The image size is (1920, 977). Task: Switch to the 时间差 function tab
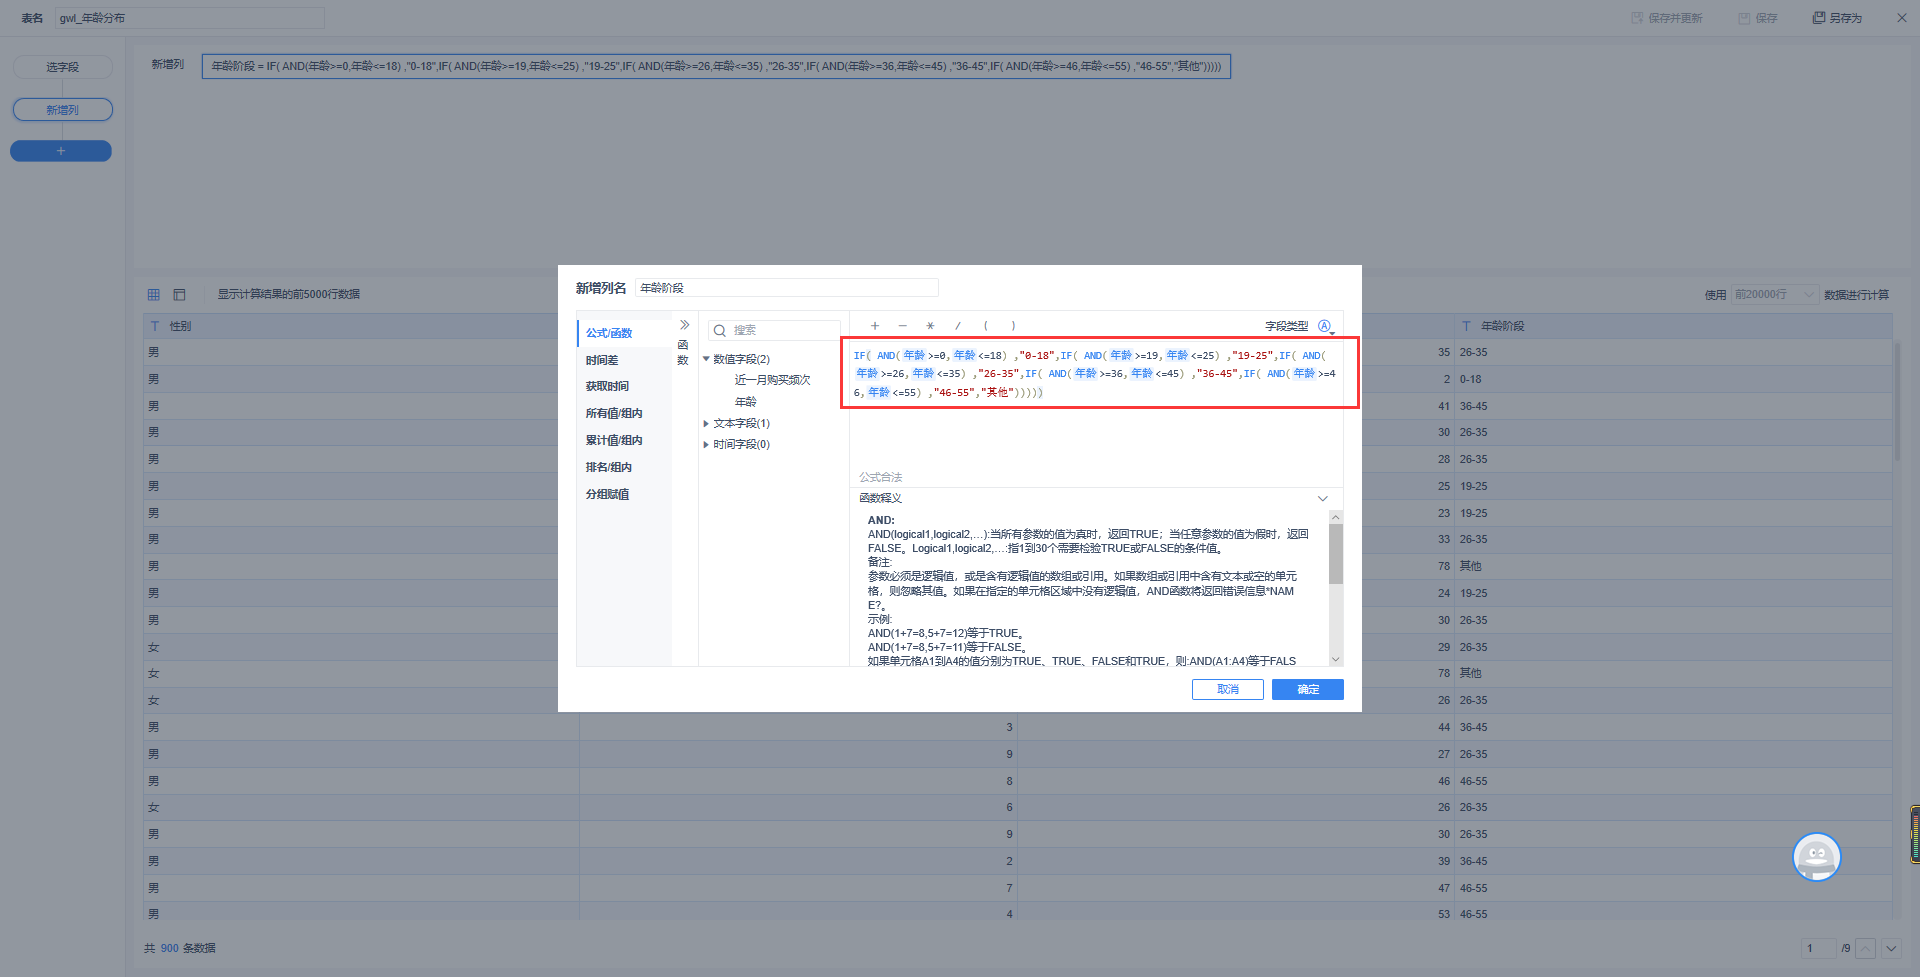(x=602, y=360)
